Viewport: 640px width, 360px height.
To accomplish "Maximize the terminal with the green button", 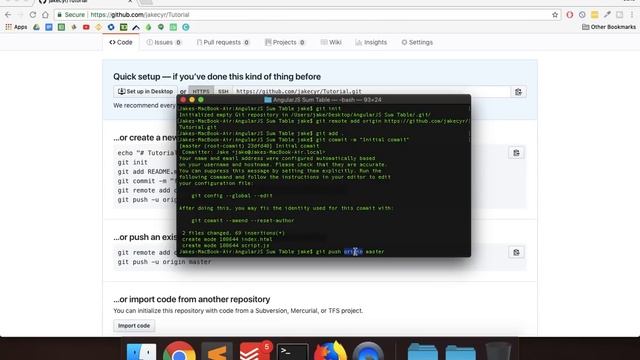I will pos(201,100).
